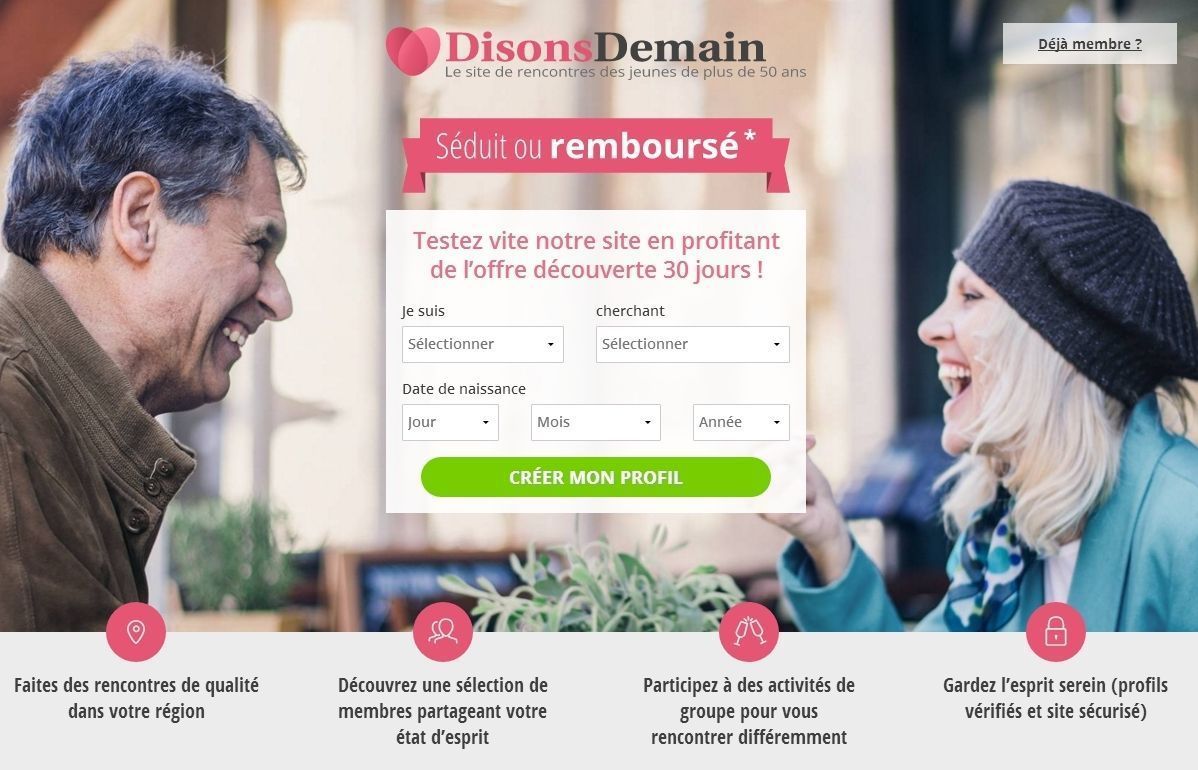Click 'Faites des rencontres de qualité' text
This screenshot has height=770, width=1198.
click(136, 697)
